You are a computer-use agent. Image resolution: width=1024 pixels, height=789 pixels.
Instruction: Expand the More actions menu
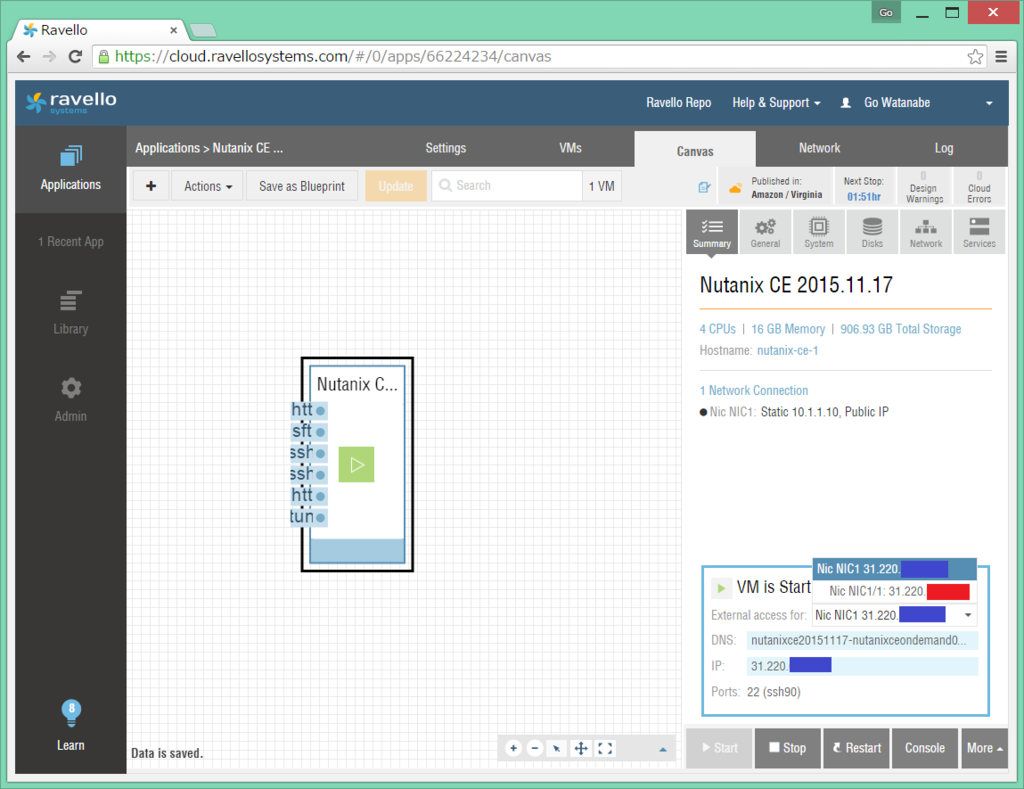point(984,748)
